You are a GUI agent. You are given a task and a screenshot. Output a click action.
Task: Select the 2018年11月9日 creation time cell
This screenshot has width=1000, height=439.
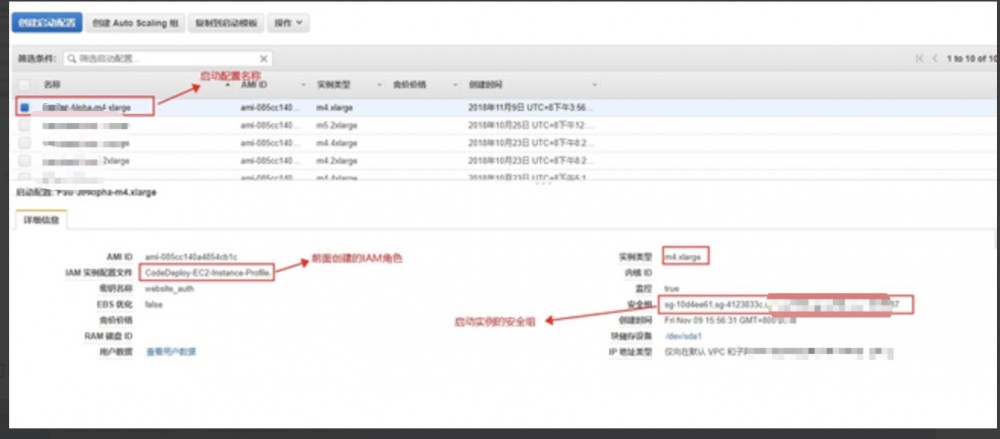click(x=531, y=108)
